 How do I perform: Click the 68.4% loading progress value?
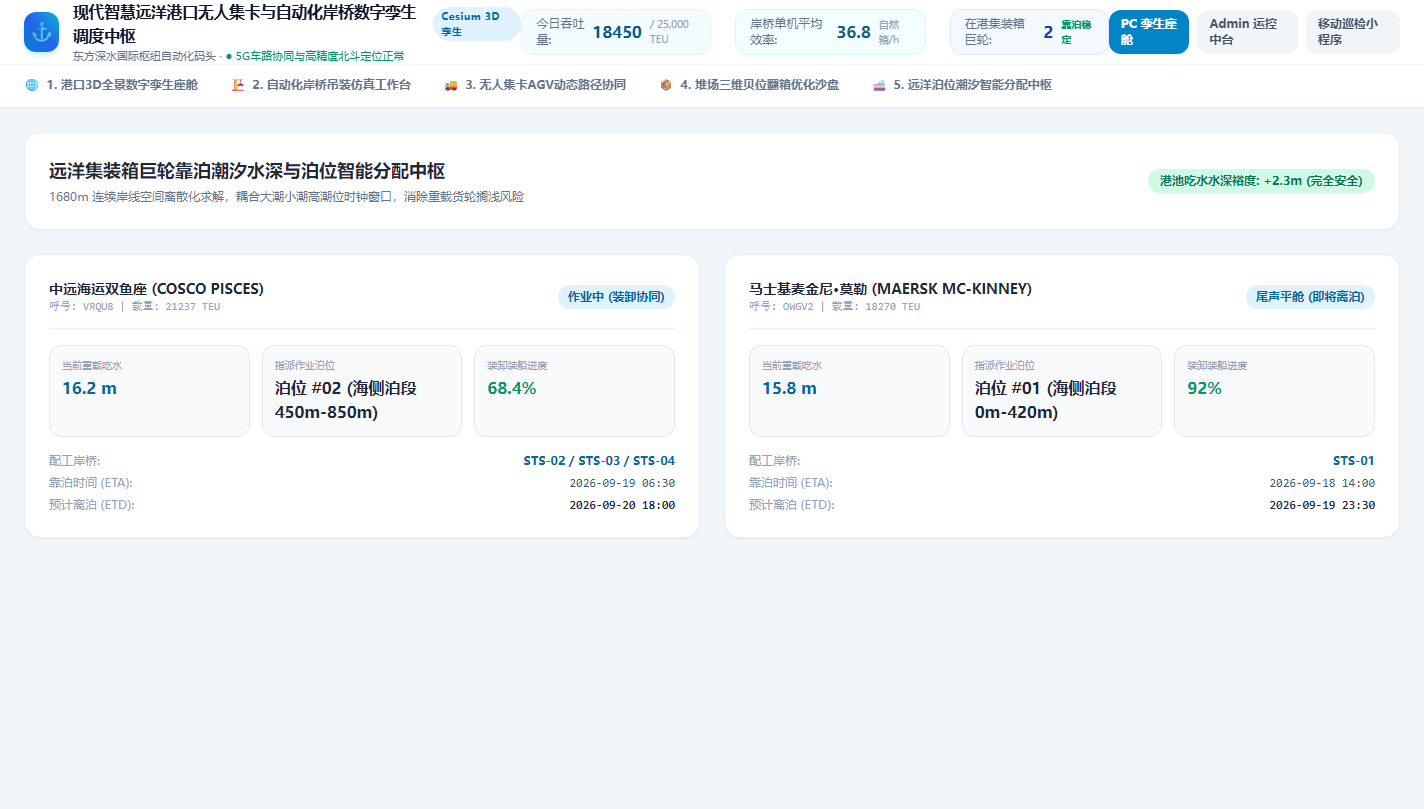pyautogui.click(x=512, y=388)
